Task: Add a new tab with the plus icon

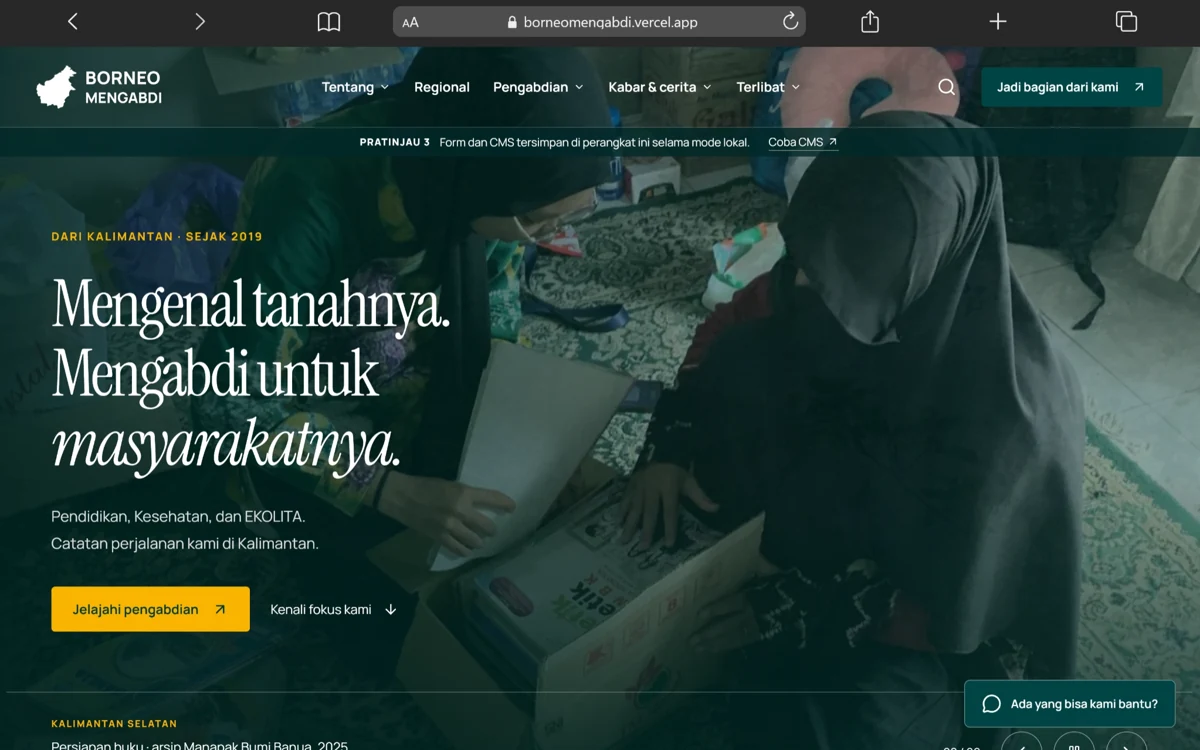Action: point(998,21)
